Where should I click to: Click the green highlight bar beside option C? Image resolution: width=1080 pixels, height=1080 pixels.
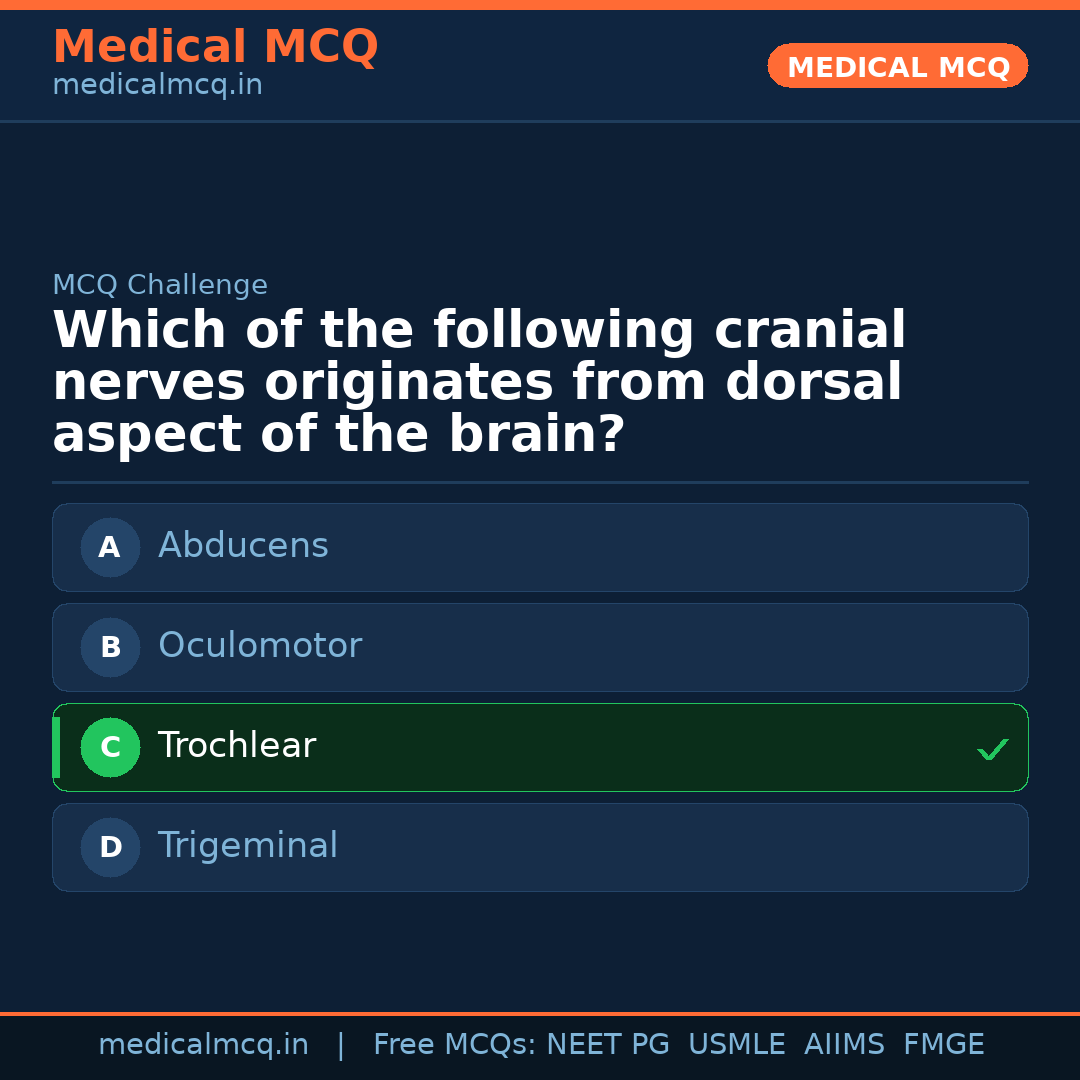(x=55, y=747)
